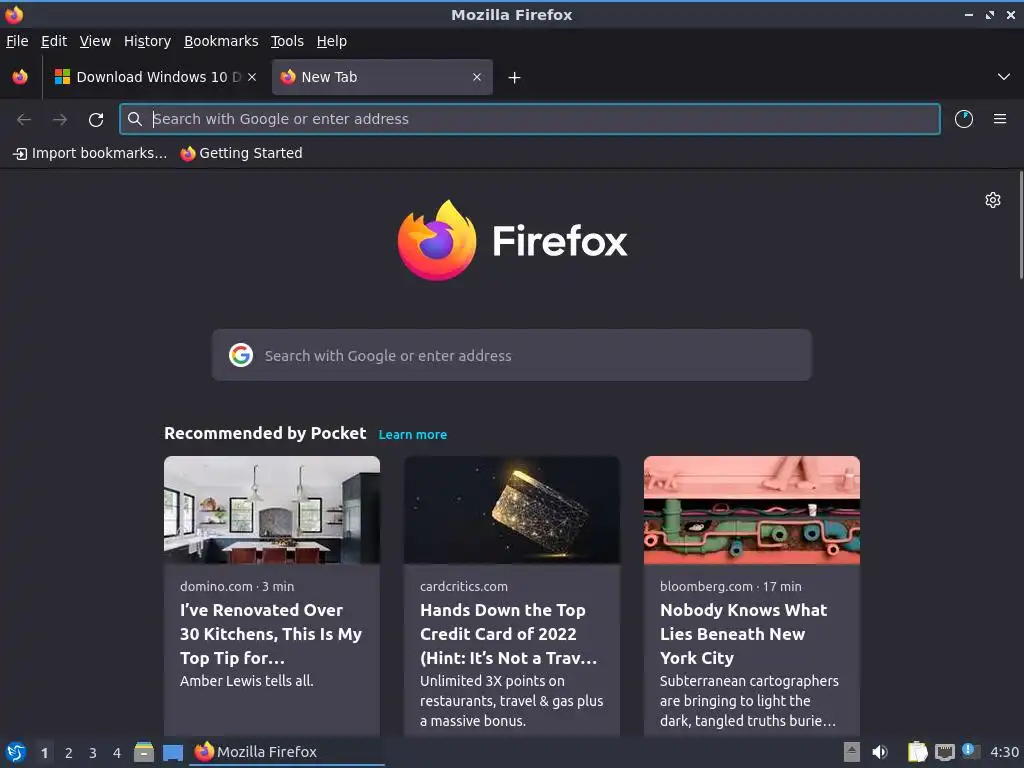Open article I've Renovated Over 30 Kitchens
The height and width of the screenshot is (768, 1024).
click(x=271, y=634)
